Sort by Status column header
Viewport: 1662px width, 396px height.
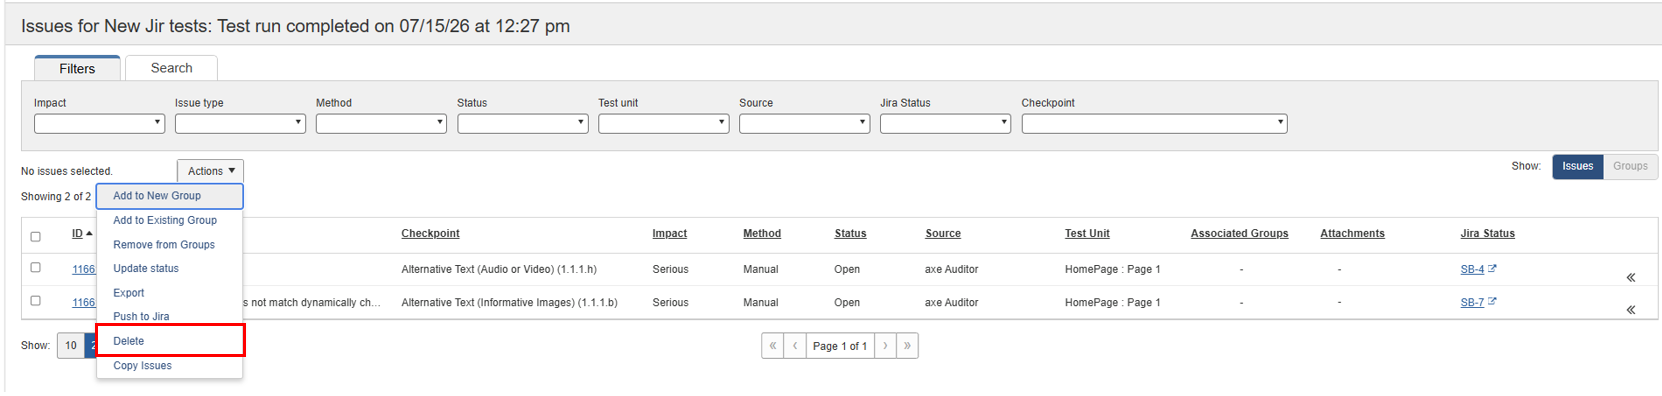pos(850,234)
